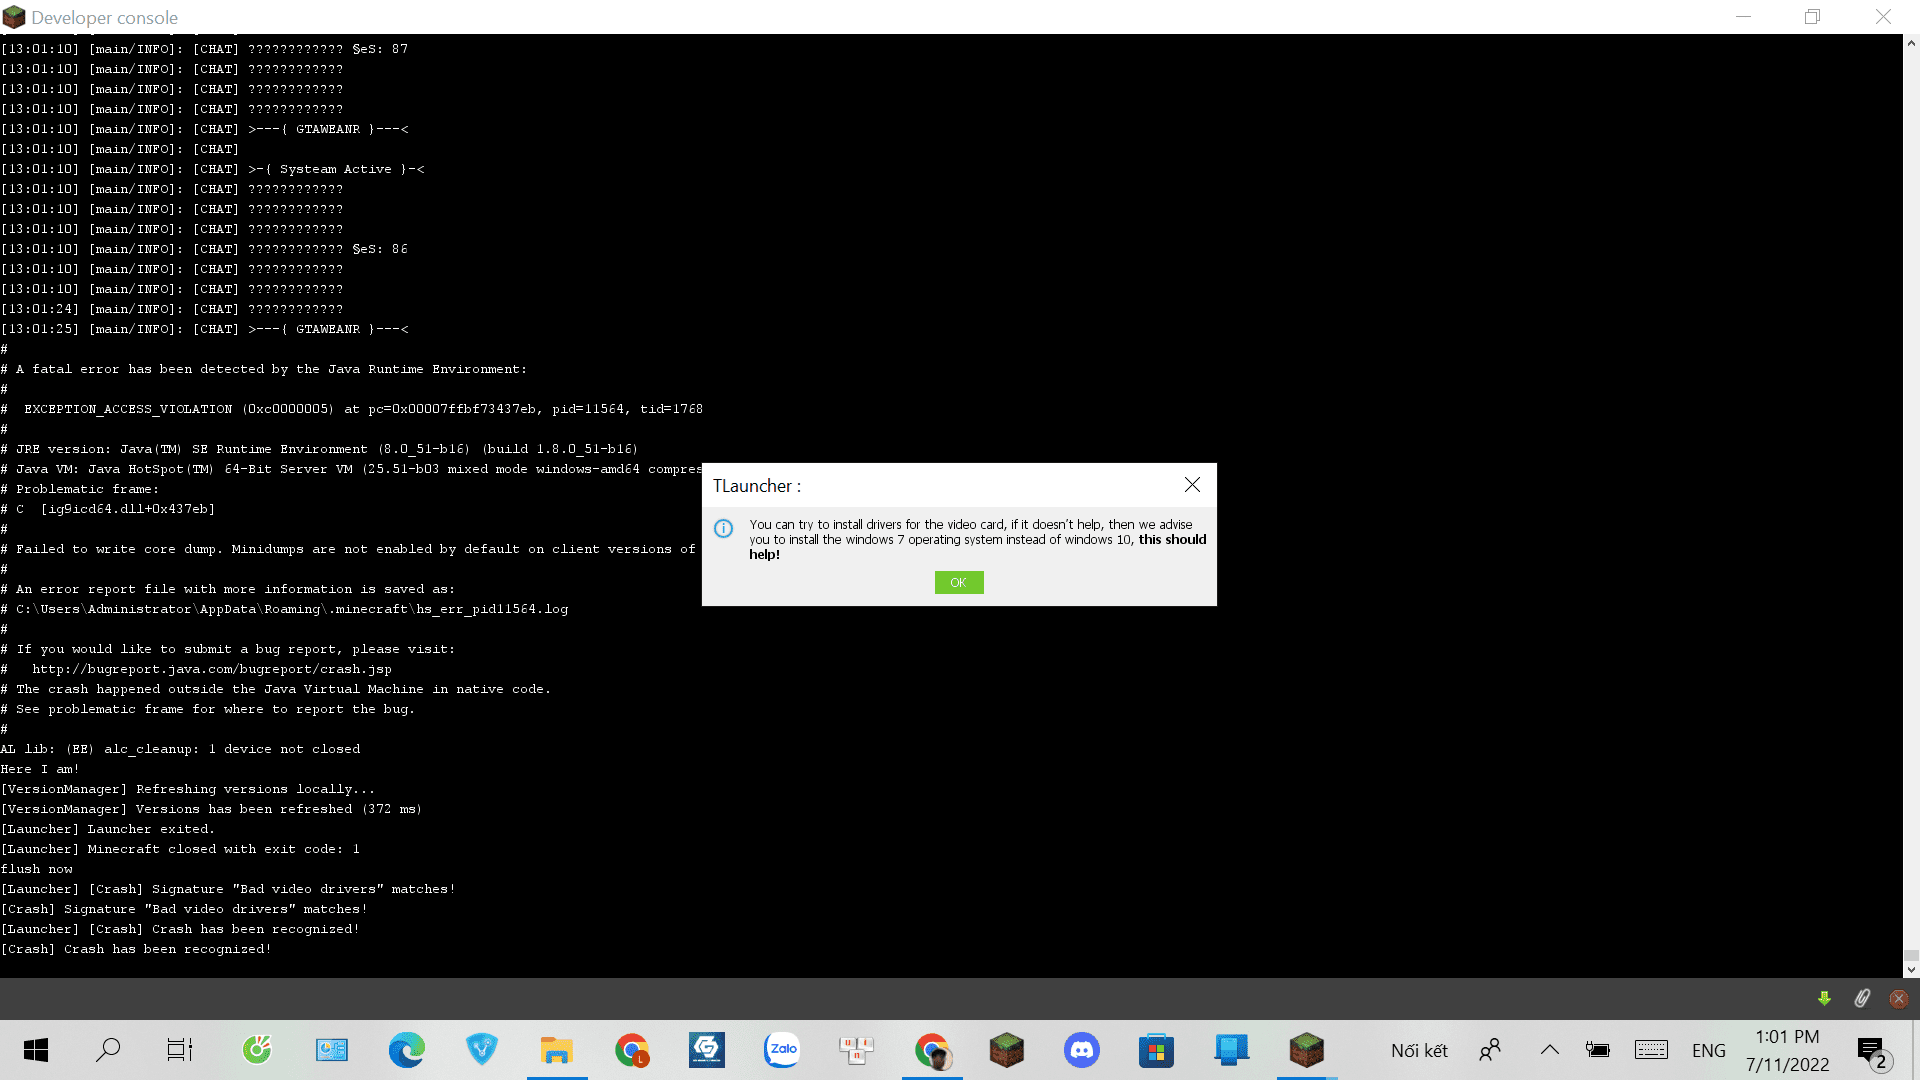Open the notification center with 2 alerts
1920x1080 pixels.
(1872, 1050)
